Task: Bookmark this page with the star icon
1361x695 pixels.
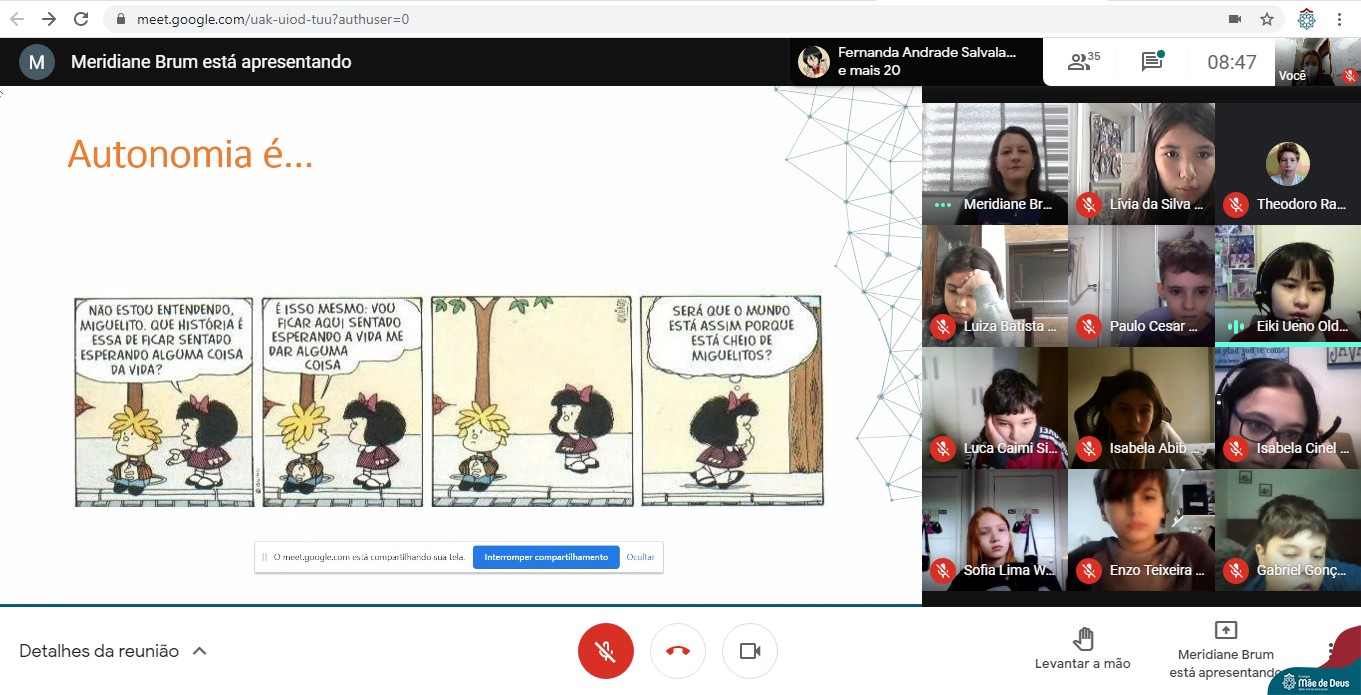Action: pyautogui.click(x=1266, y=19)
